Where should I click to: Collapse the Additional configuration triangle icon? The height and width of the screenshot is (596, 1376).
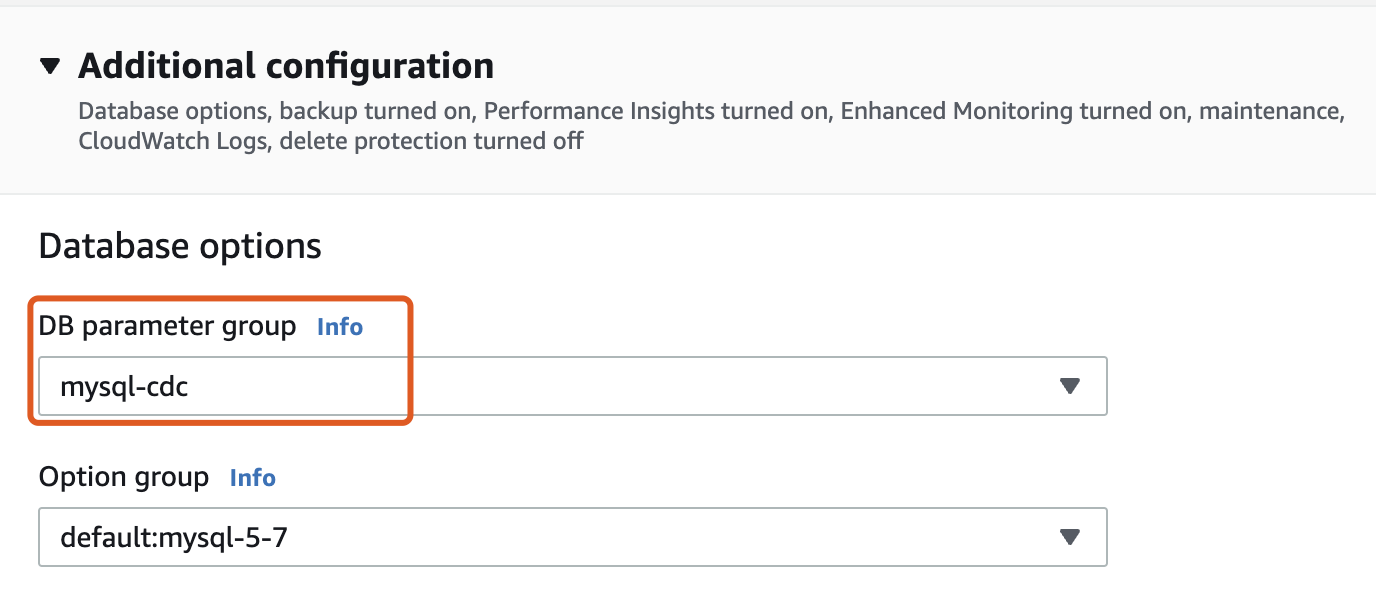click(50, 67)
